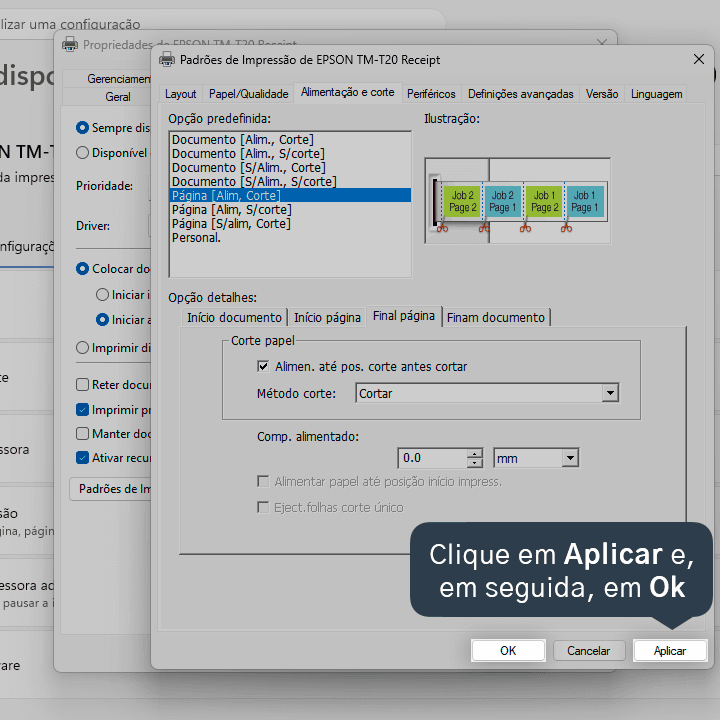The width and height of the screenshot is (720, 720).
Task: Open the Geral tab in Propriedades window
Action: coord(107,97)
